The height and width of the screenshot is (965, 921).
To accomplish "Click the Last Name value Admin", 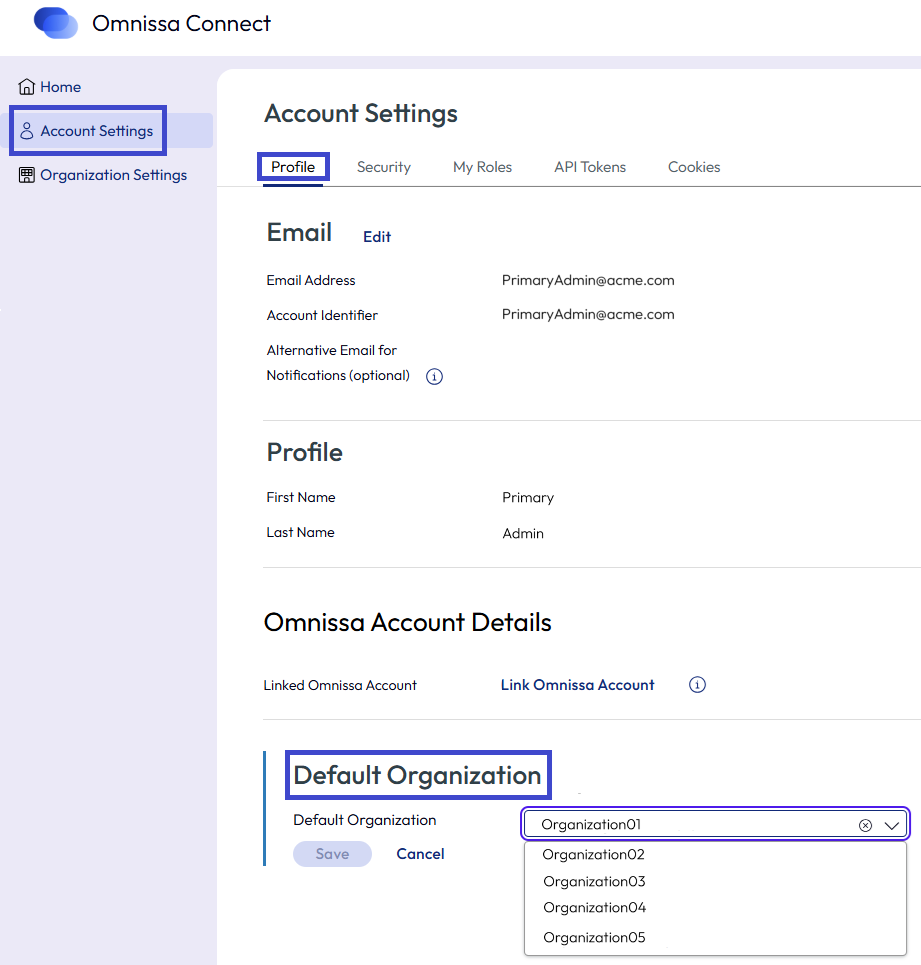I will click(x=523, y=533).
